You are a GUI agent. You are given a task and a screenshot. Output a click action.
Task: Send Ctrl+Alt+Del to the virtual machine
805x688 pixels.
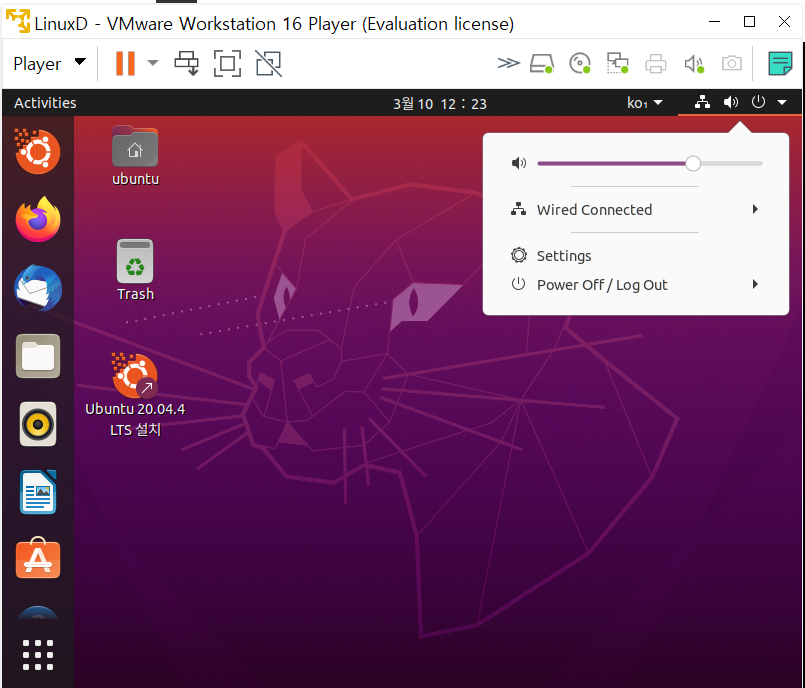(x=187, y=64)
